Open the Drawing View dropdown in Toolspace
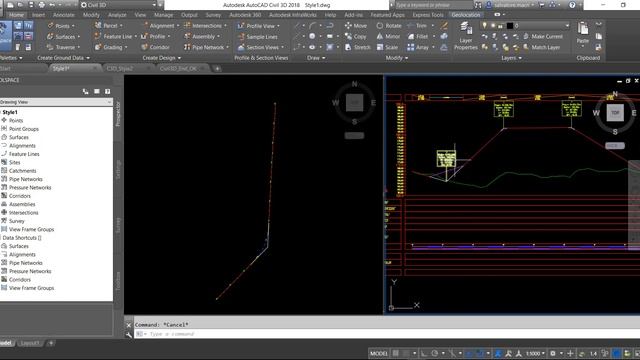640x360 pixels. point(56,102)
